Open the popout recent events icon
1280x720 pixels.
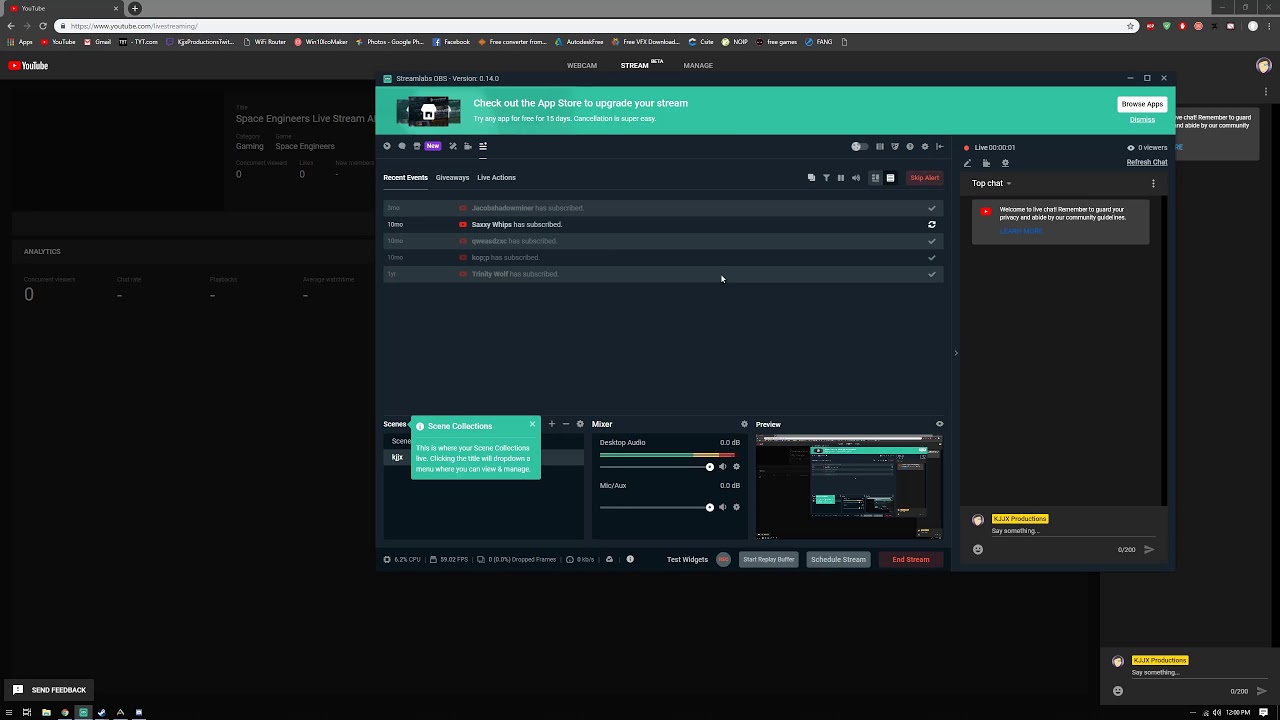click(811, 178)
